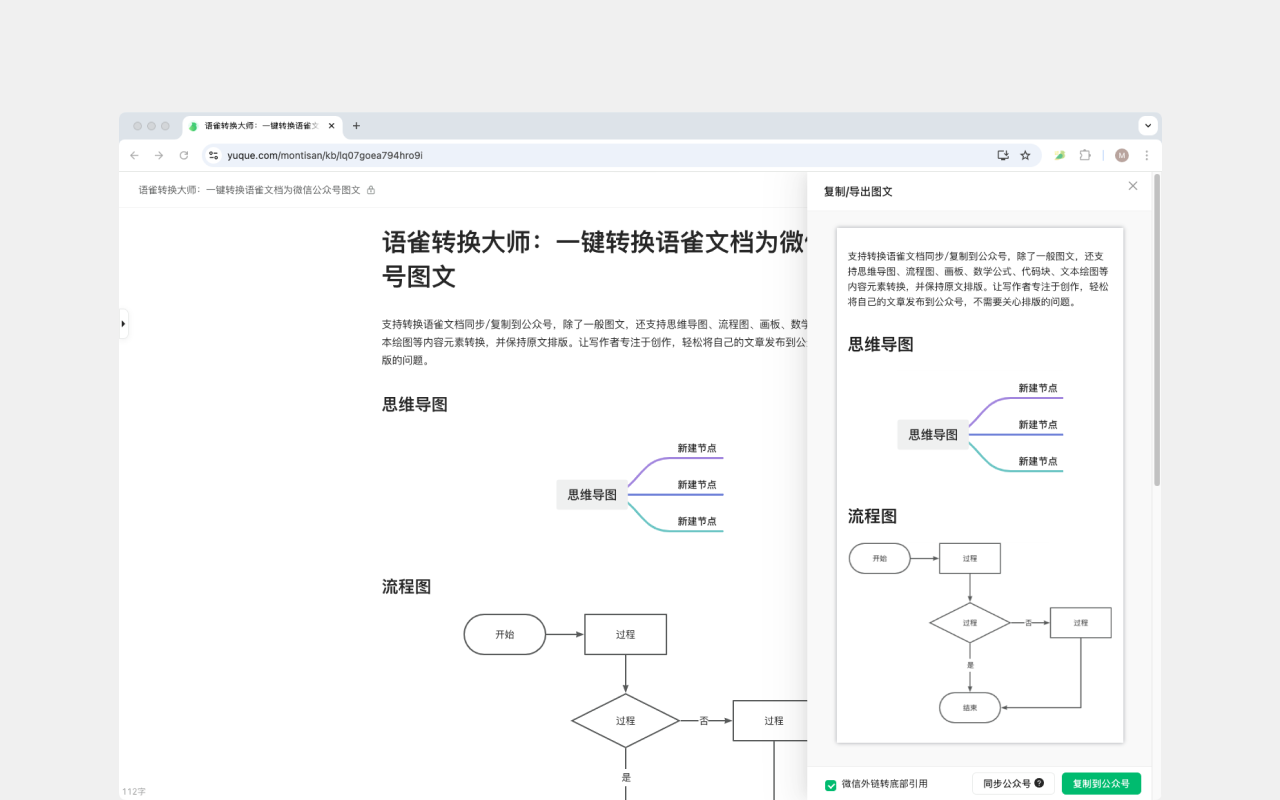Image resolution: width=1280 pixels, height=800 pixels.
Task: Click the 否 branch label in the document
Action: 704,721
